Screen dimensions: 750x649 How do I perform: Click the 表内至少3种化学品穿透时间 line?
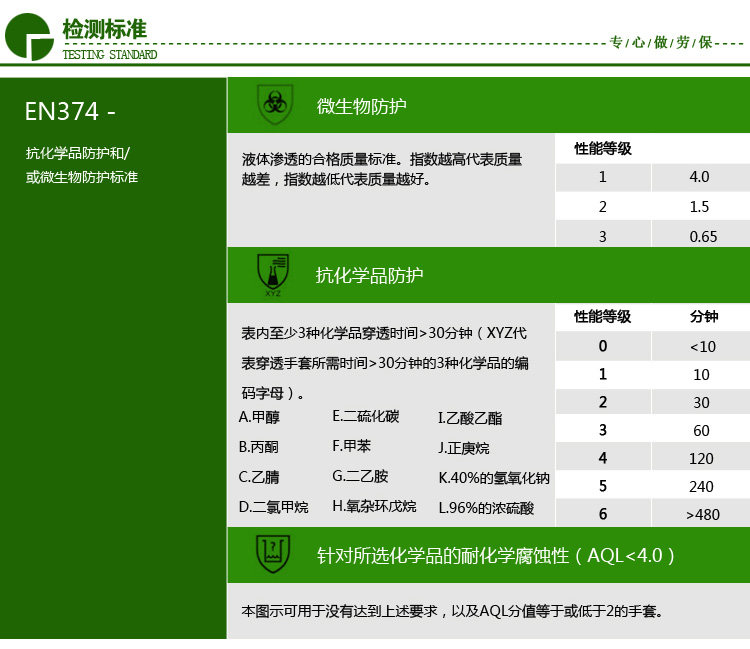tap(384, 333)
